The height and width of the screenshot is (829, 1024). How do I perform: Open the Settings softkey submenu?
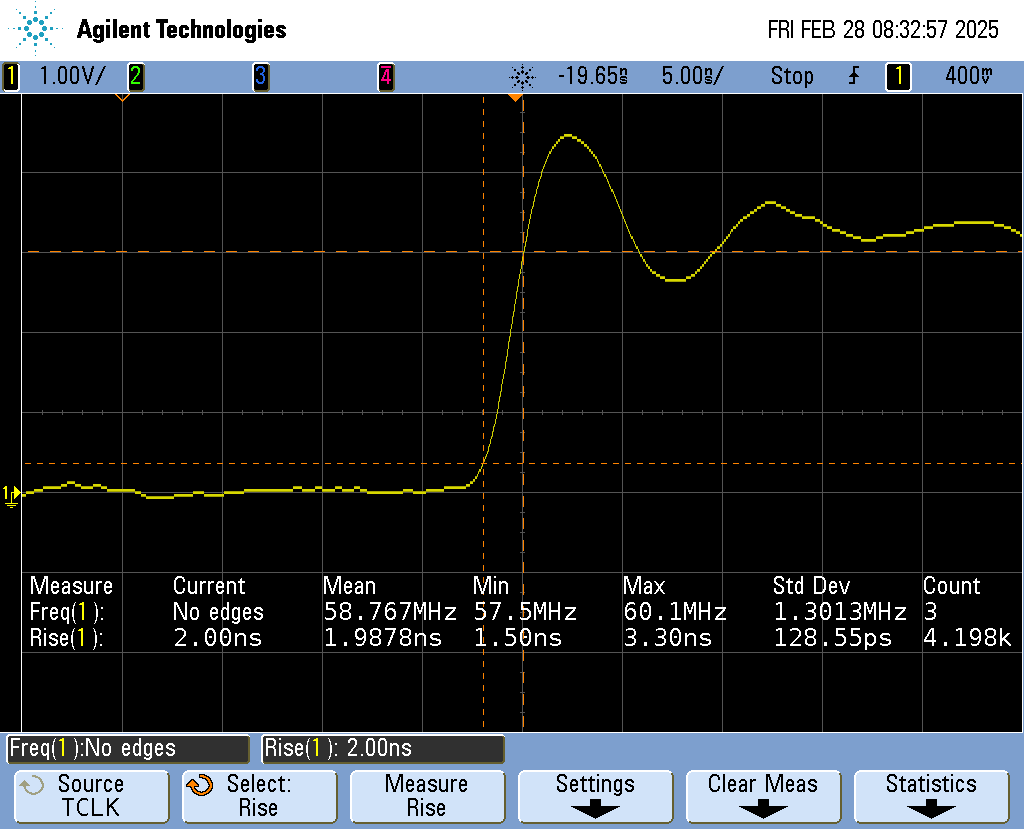click(x=595, y=796)
